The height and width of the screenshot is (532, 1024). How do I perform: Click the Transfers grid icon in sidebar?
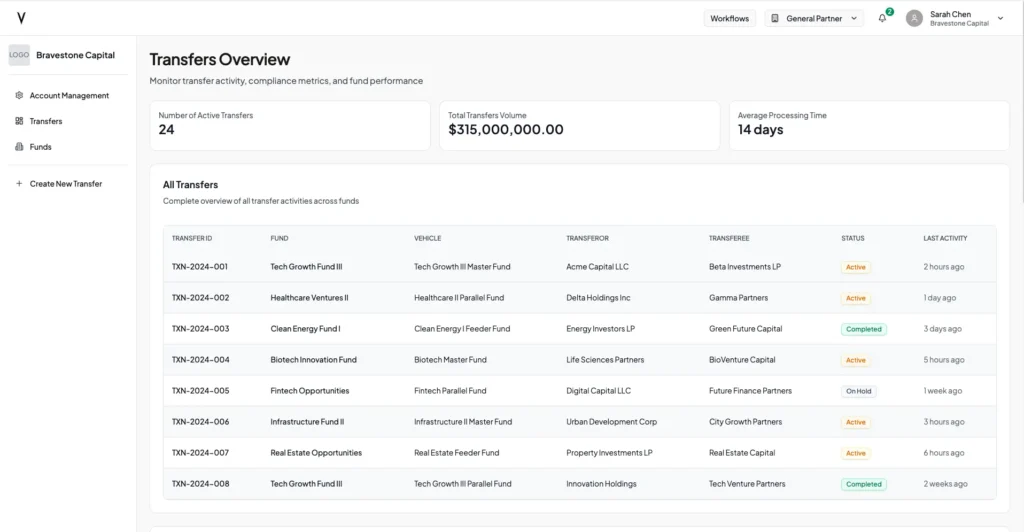click(19, 121)
